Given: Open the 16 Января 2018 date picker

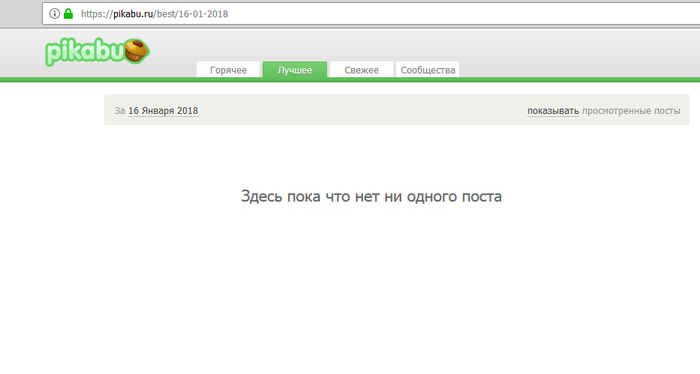Looking at the screenshot, I should click(163, 111).
